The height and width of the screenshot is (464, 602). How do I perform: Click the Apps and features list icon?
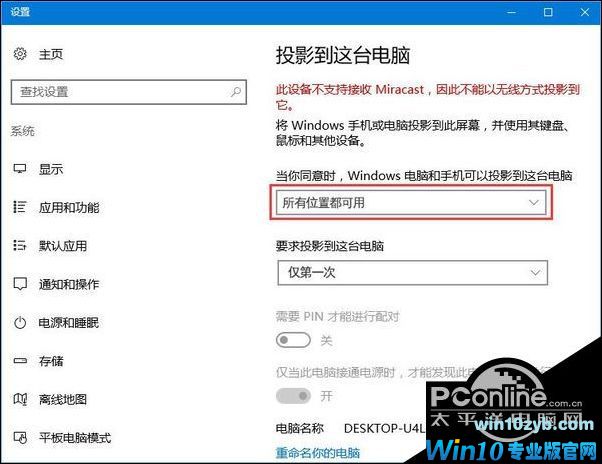(x=20, y=207)
